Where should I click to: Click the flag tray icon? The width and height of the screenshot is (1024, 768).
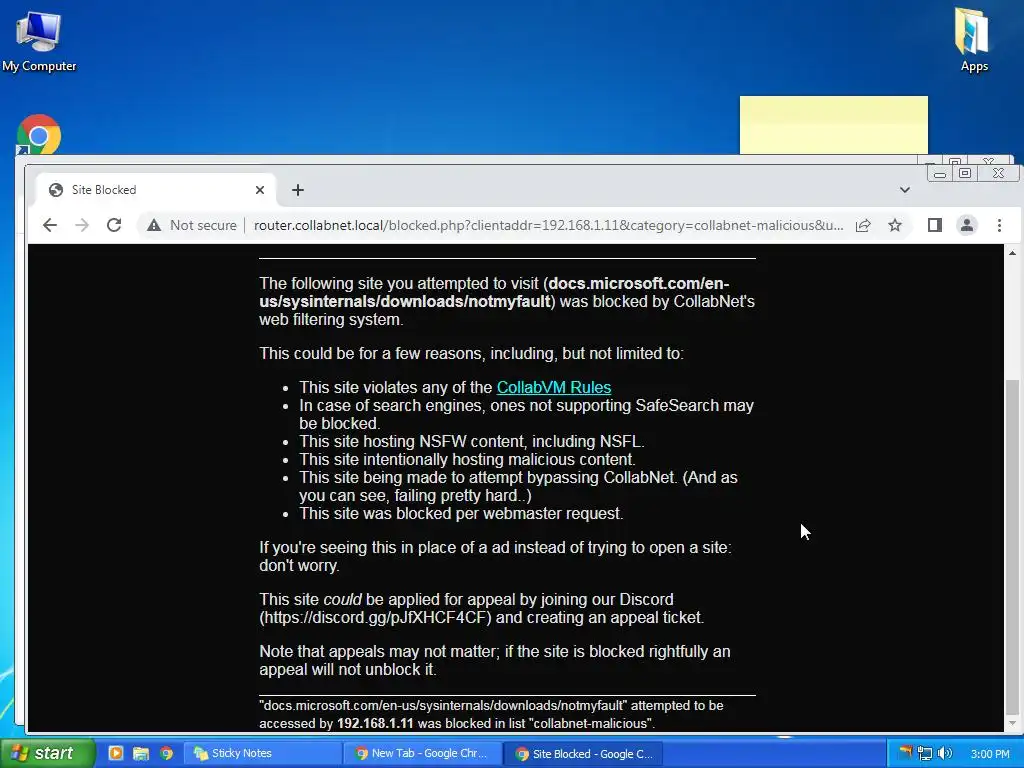[905, 753]
